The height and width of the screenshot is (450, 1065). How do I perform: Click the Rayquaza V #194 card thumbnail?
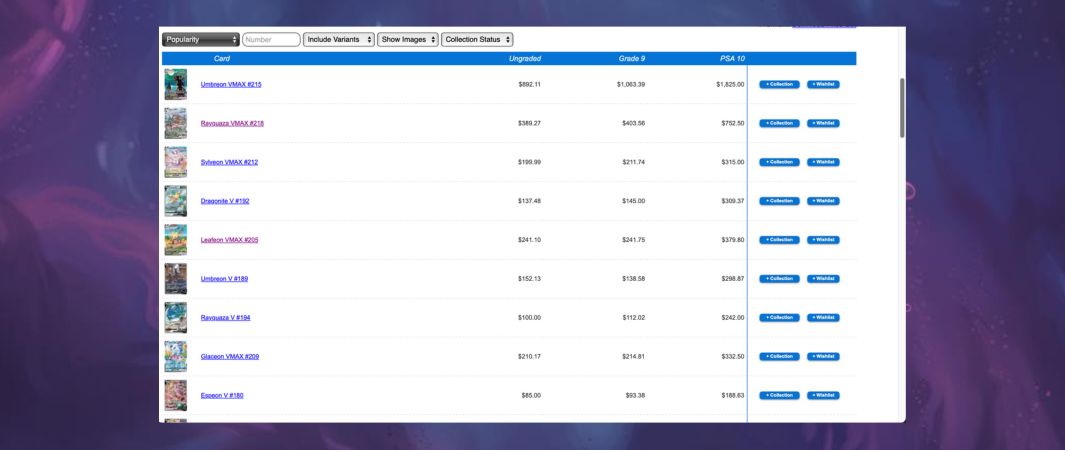[175, 318]
